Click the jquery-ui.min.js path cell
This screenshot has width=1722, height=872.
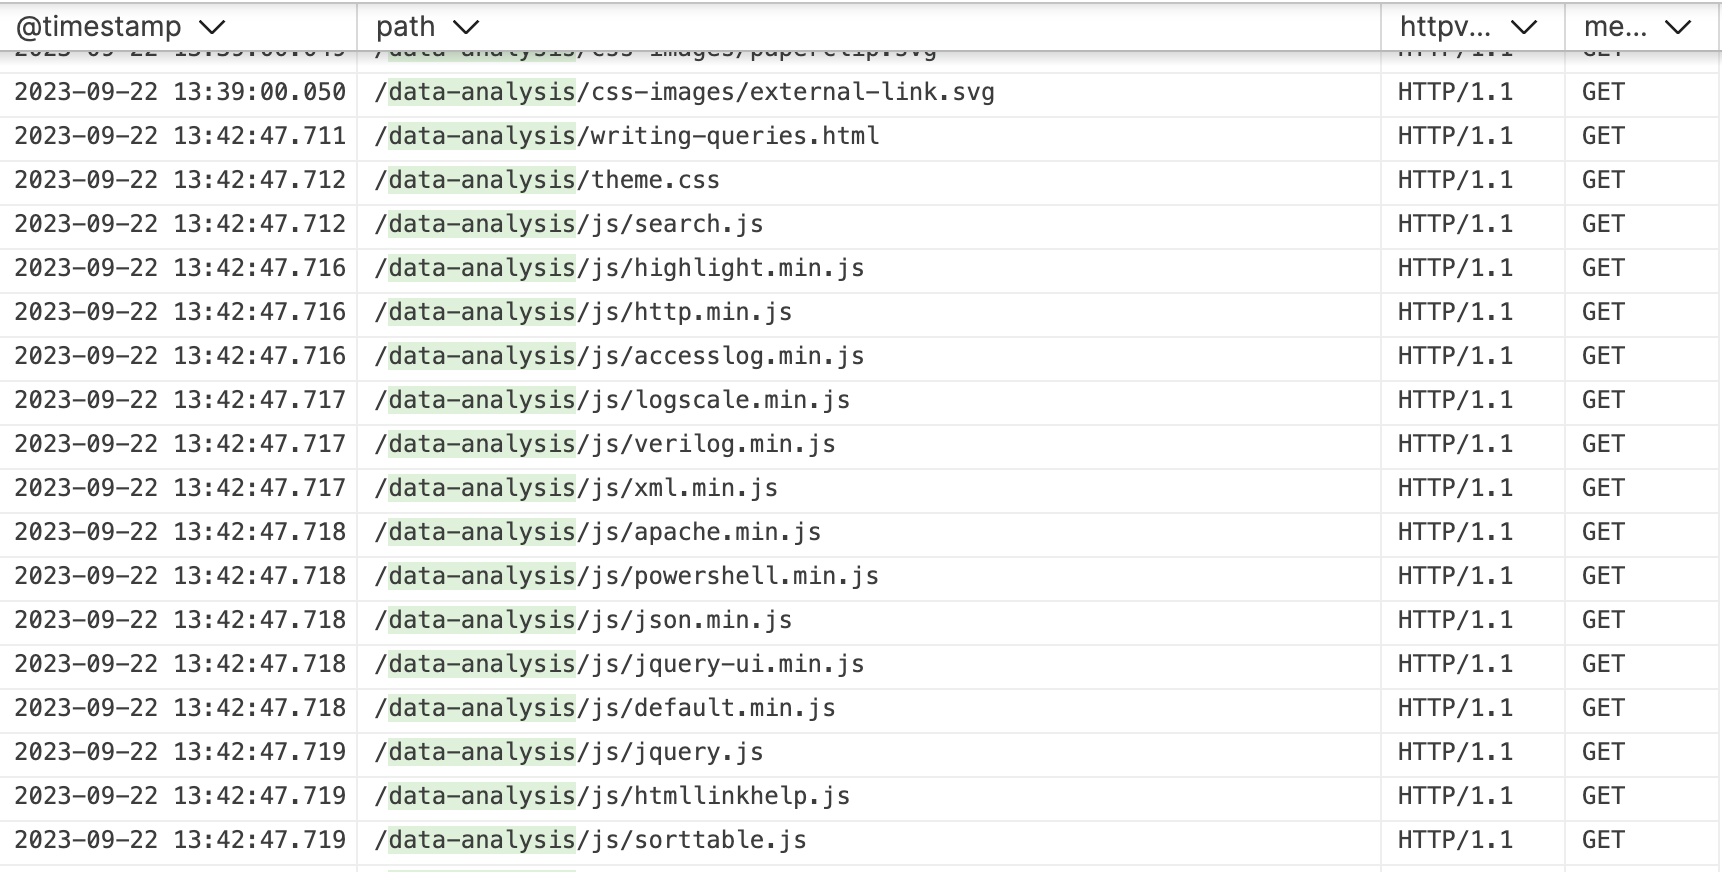point(619,664)
